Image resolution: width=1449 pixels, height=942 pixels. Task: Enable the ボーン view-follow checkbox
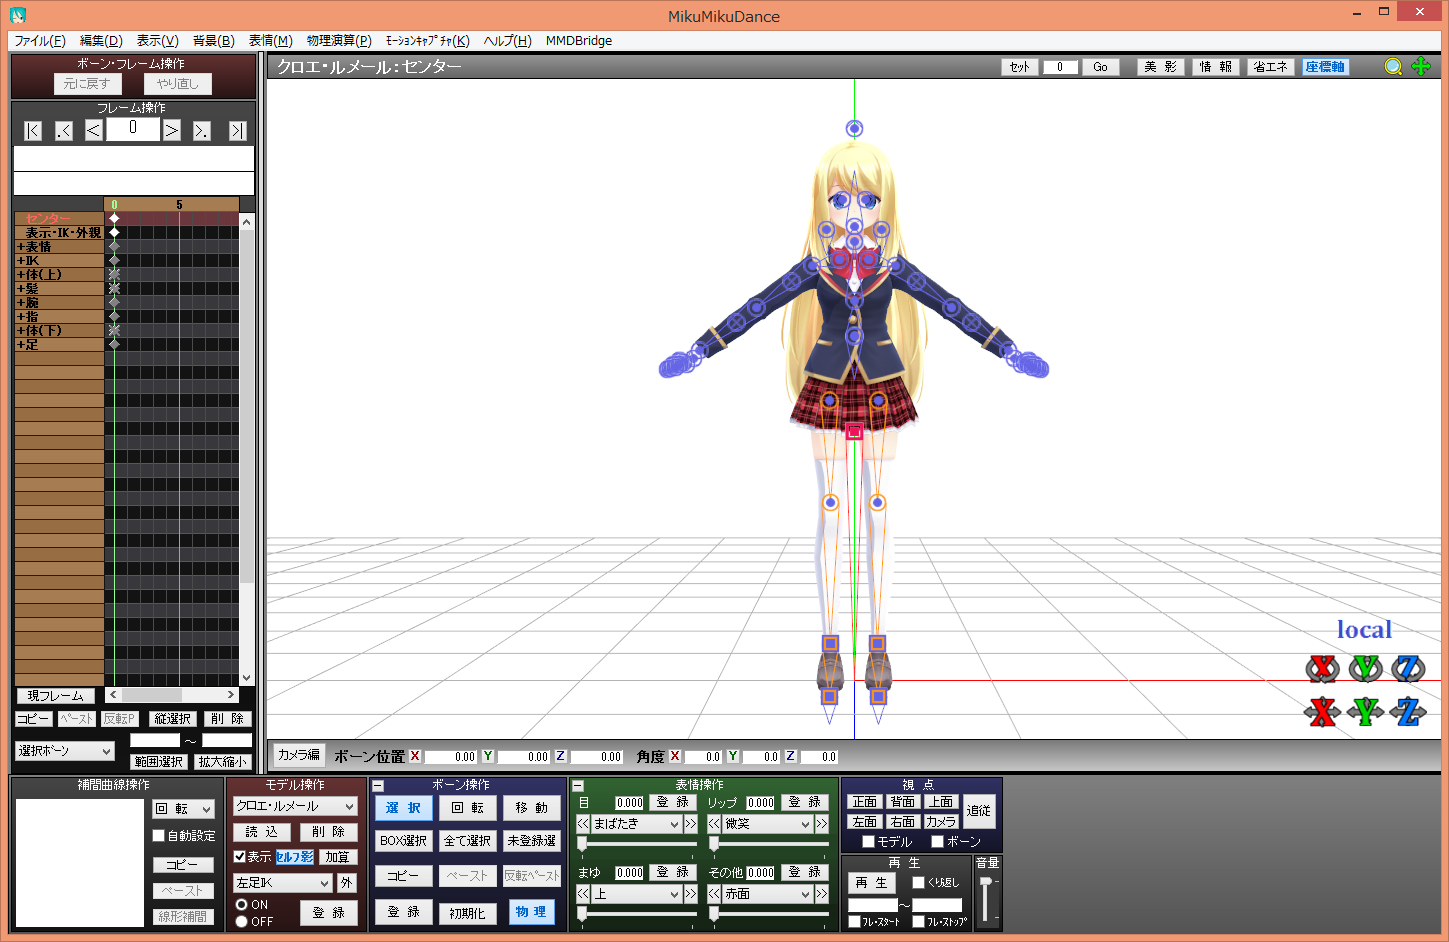point(937,842)
